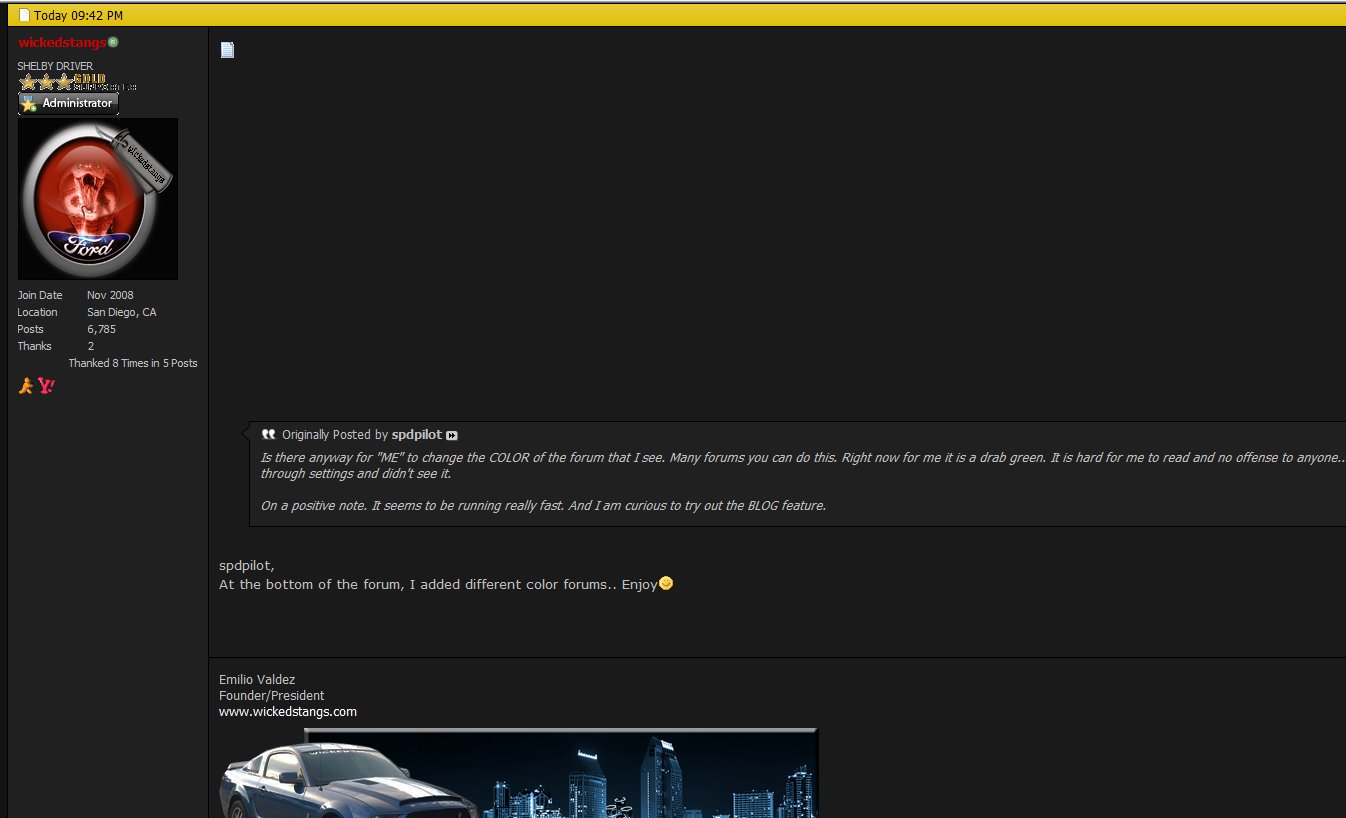Open the wickedstangs username profile link
1346x818 pixels.
click(x=62, y=43)
